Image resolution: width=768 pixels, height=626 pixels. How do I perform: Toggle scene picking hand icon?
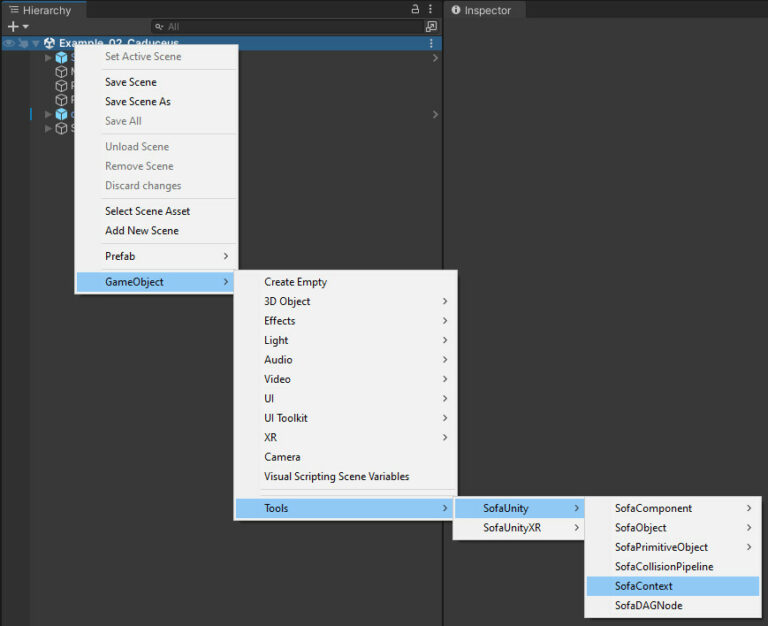tap(23, 44)
